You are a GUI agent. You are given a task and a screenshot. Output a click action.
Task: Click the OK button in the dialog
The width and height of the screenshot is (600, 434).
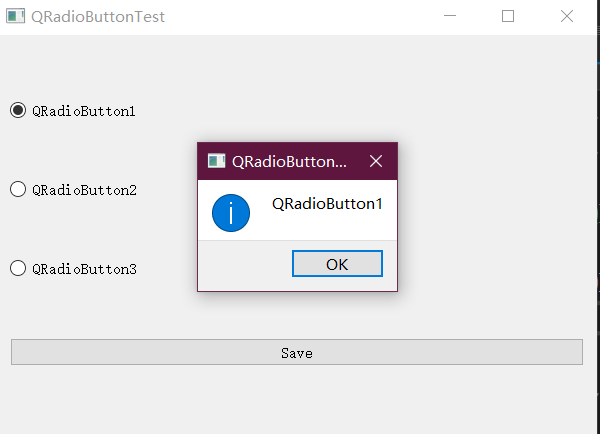337,264
